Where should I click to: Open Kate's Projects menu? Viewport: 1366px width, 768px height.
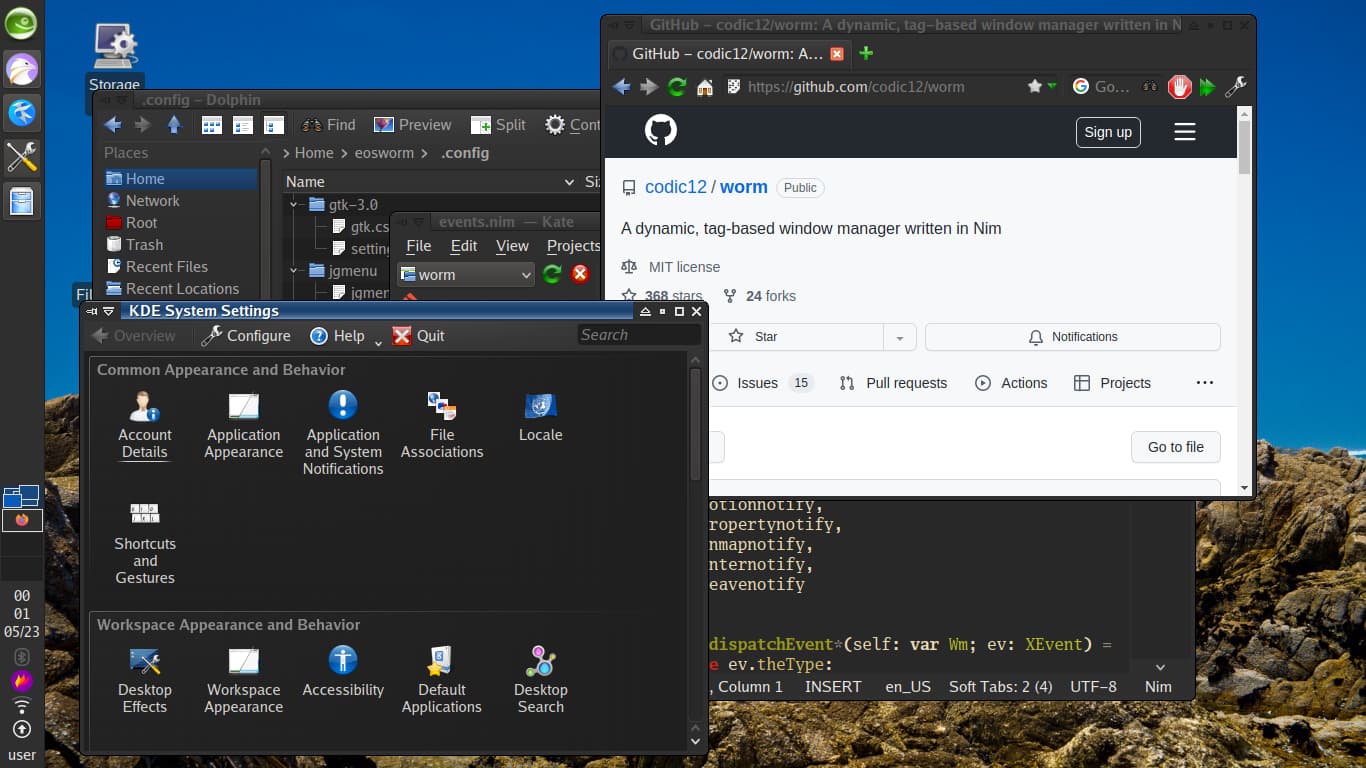[x=573, y=246]
